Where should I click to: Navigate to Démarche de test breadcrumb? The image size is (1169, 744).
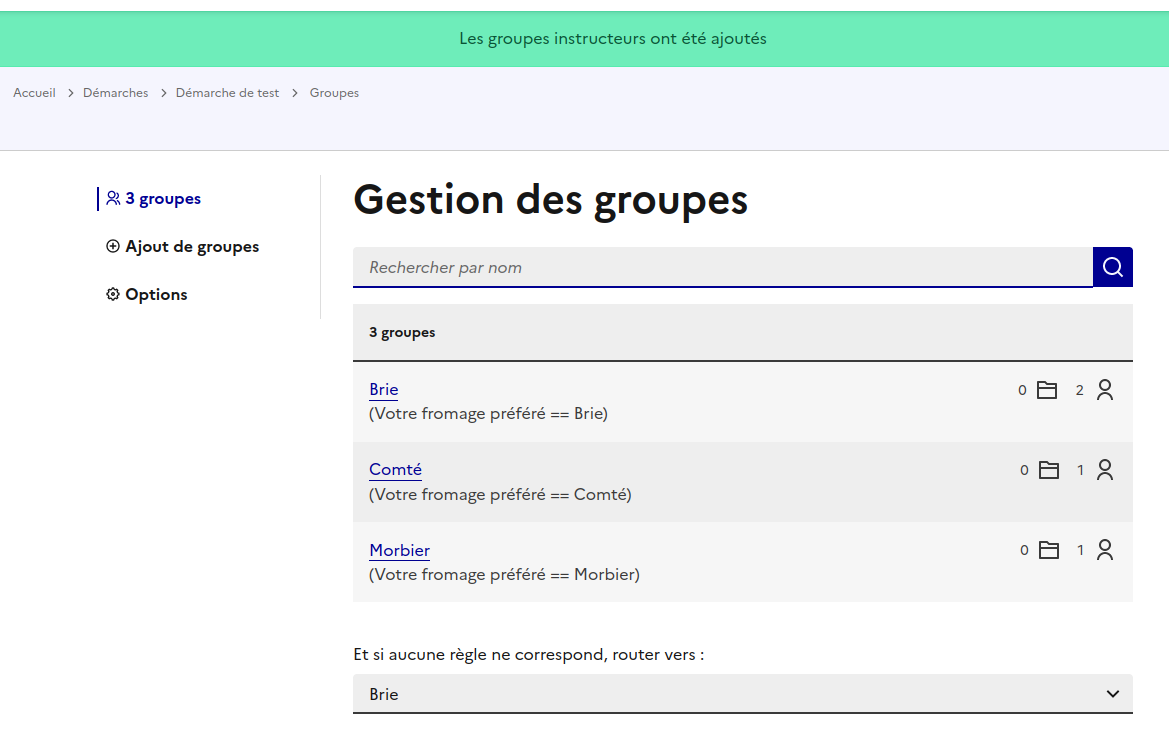227,93
